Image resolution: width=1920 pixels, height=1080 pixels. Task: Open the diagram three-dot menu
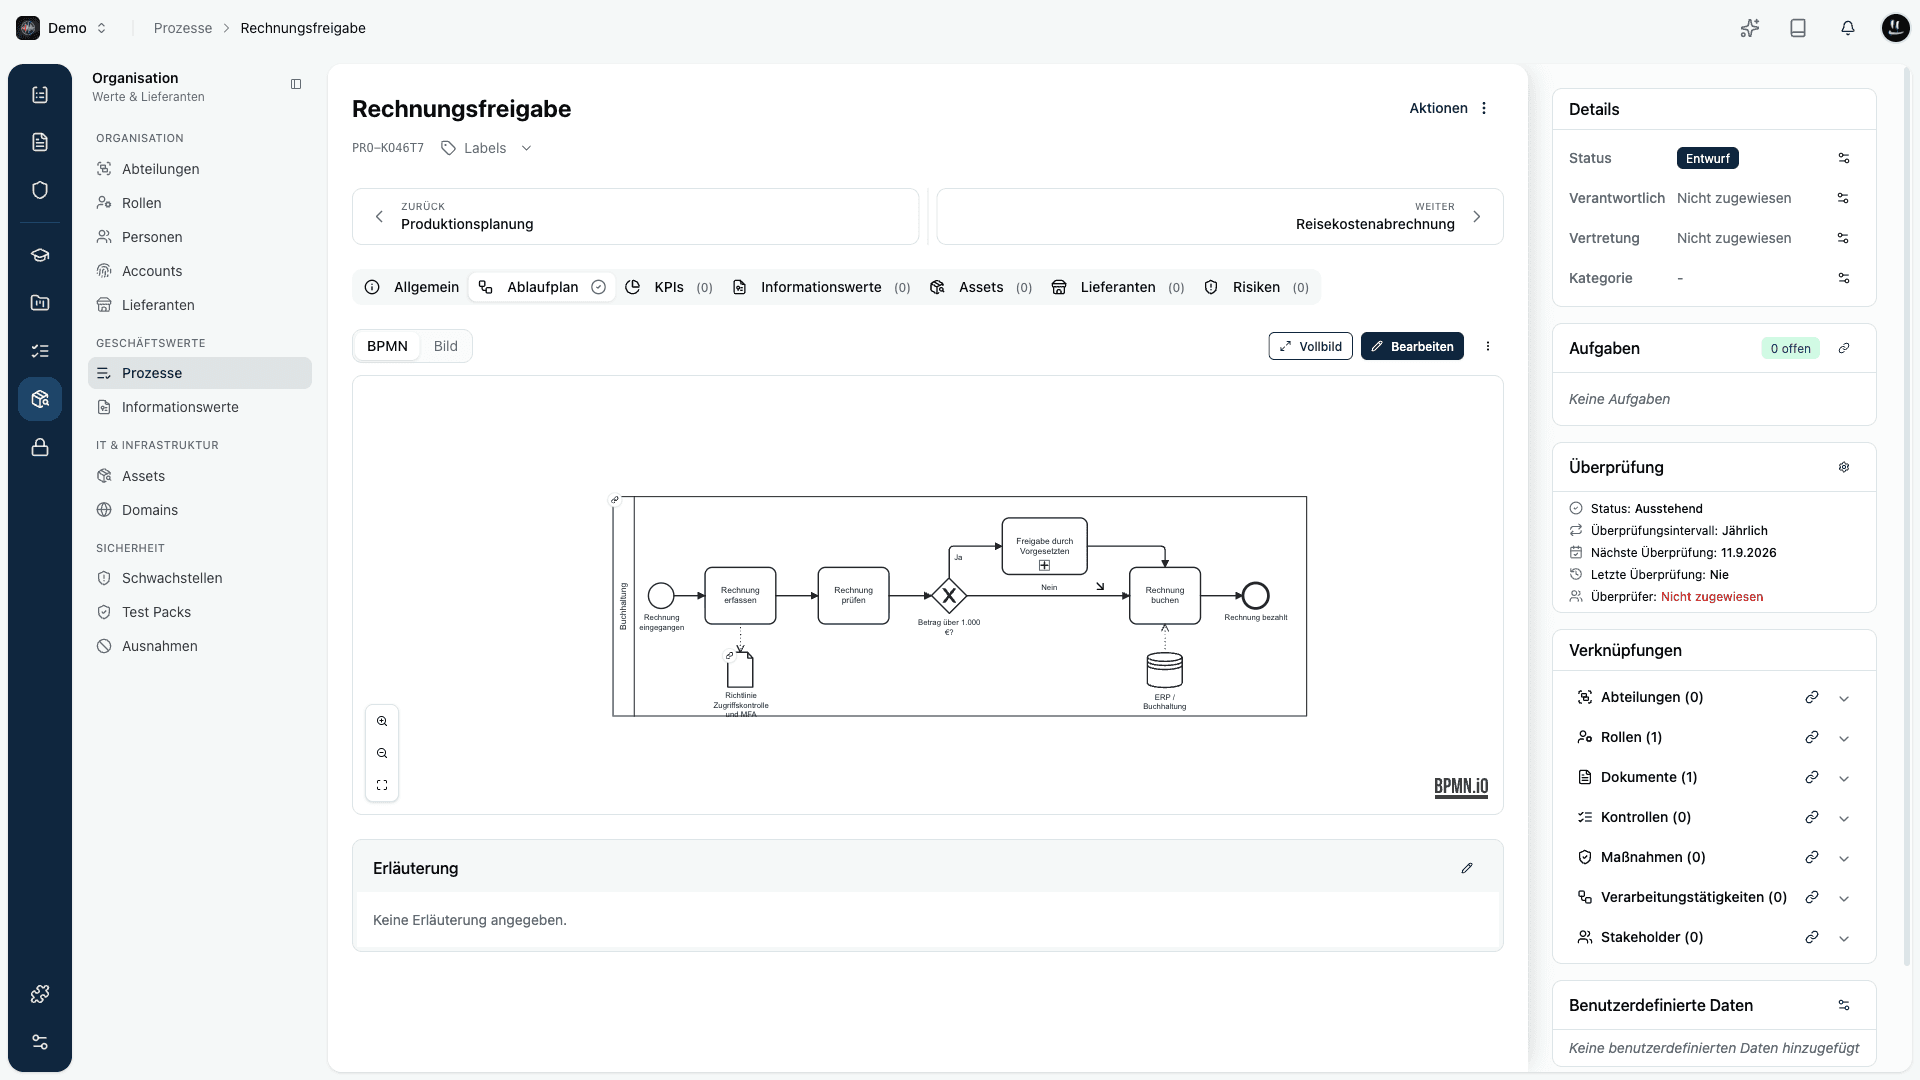(1488, 346)
